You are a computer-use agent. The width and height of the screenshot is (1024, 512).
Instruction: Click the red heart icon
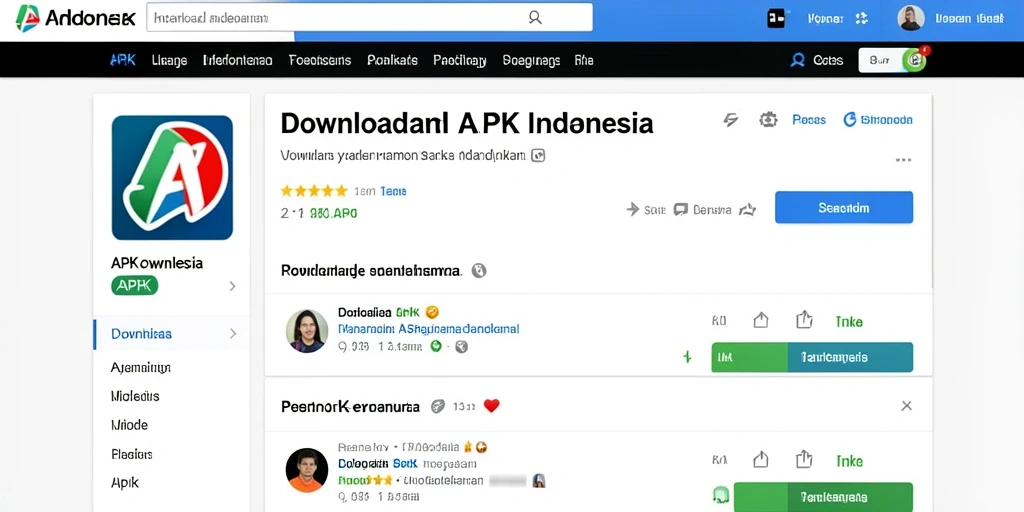(x=491, y=406)
